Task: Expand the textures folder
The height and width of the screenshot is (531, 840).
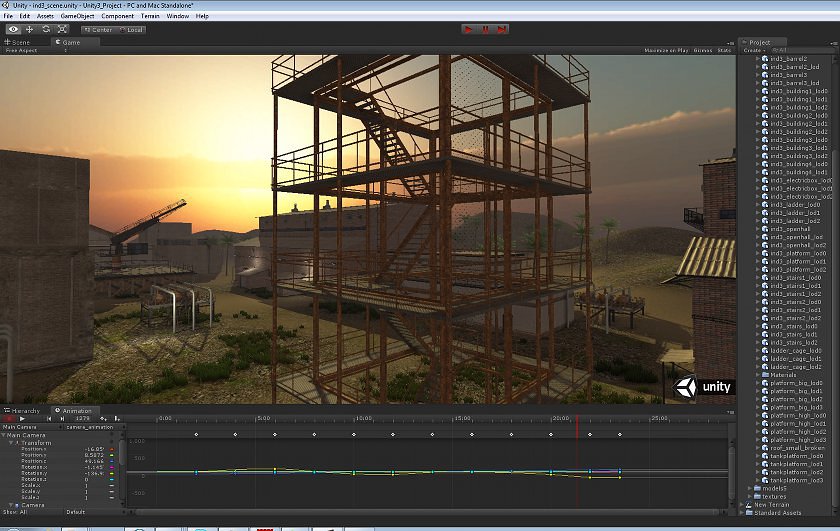Action: point(751,496)
